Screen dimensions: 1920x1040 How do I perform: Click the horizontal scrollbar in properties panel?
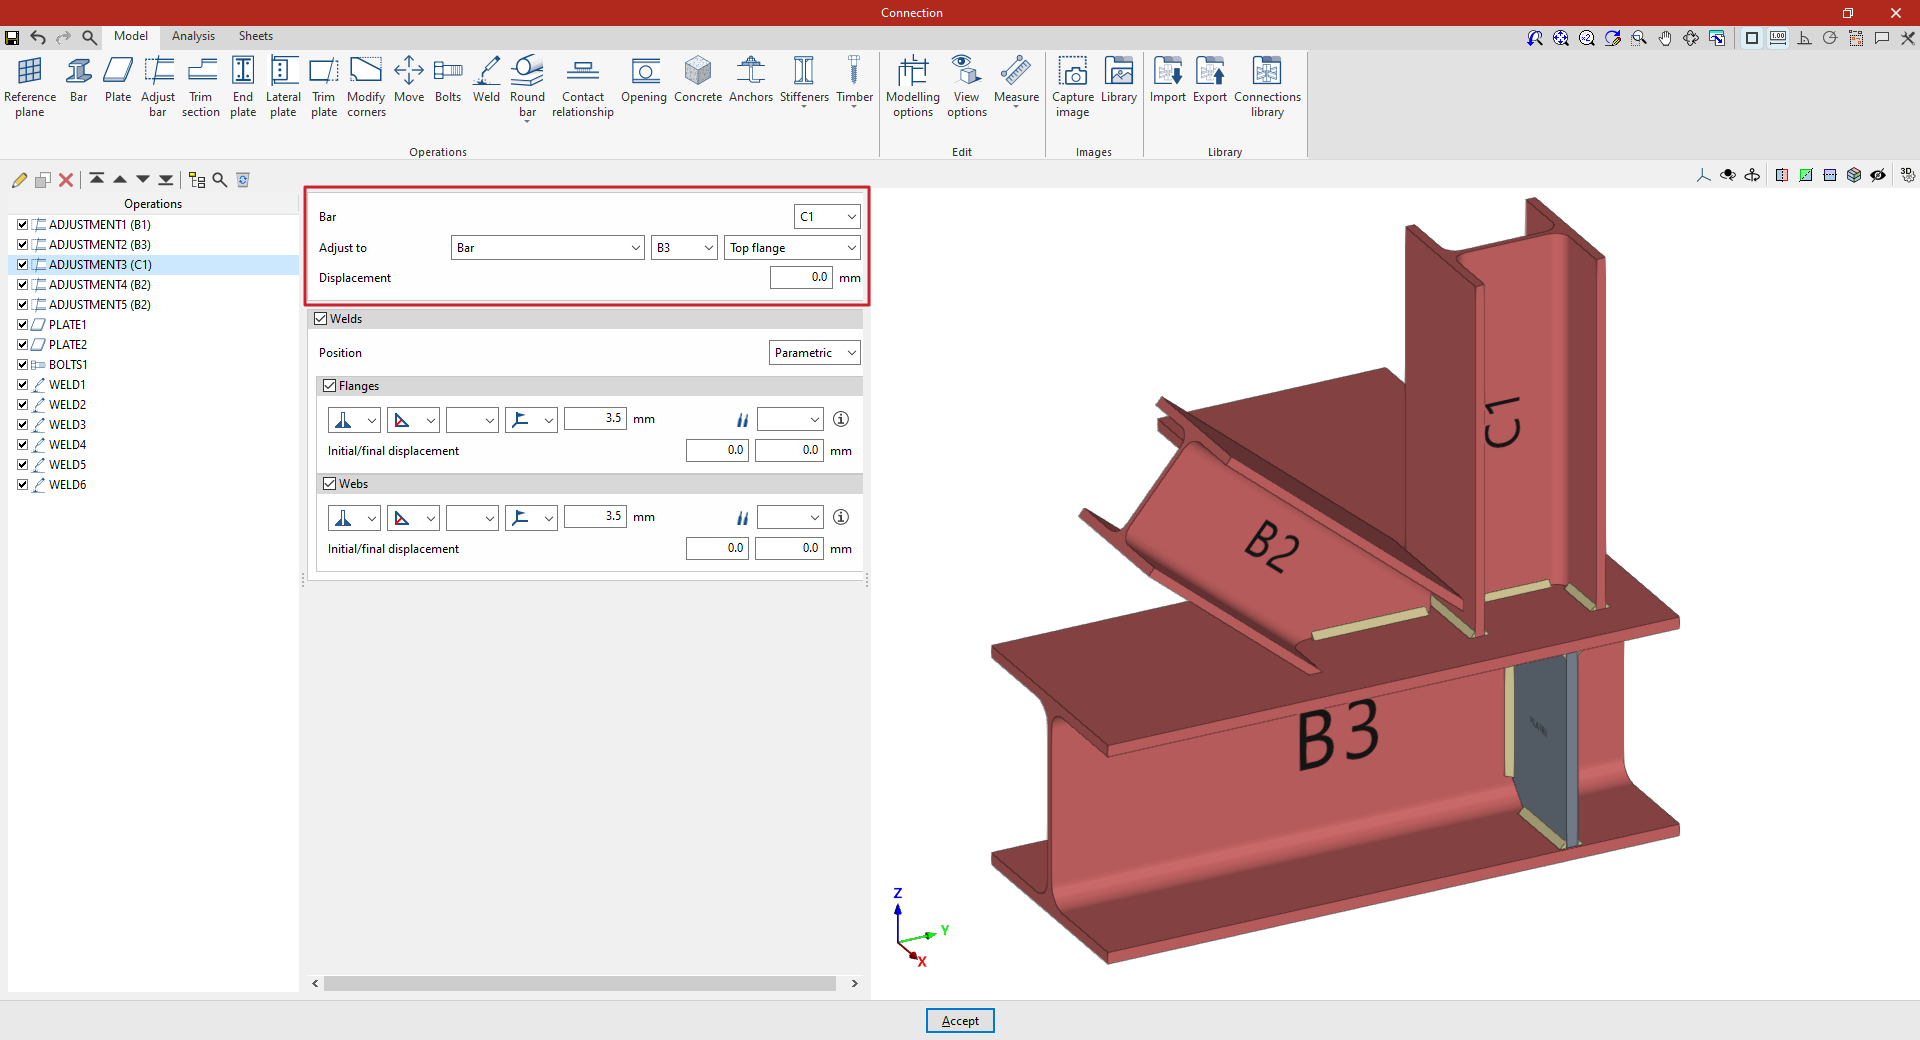[580, 984]
